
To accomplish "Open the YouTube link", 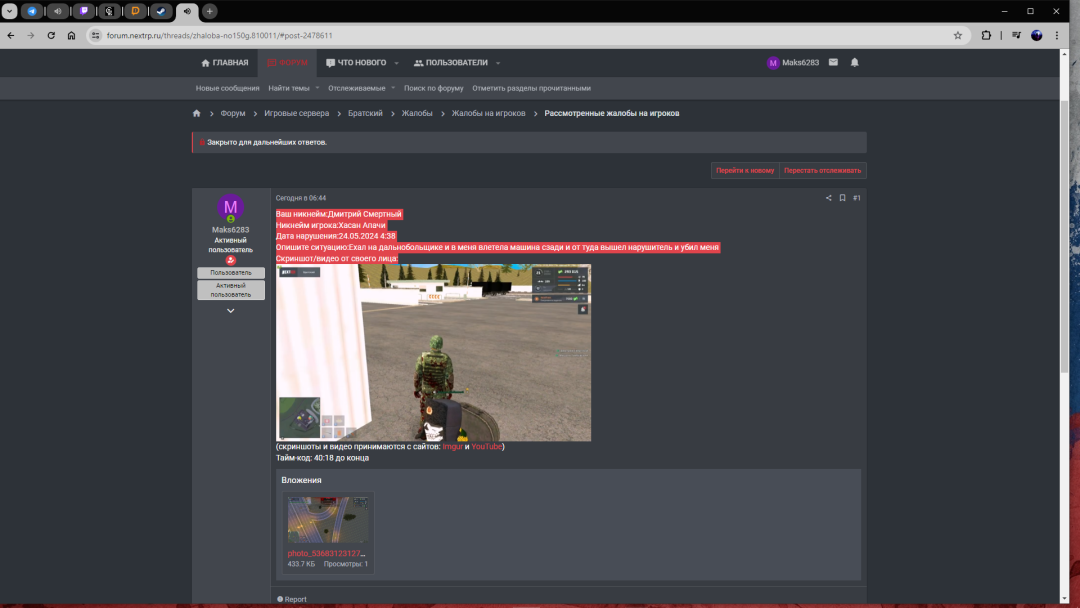I will click(x=487, y=447).
